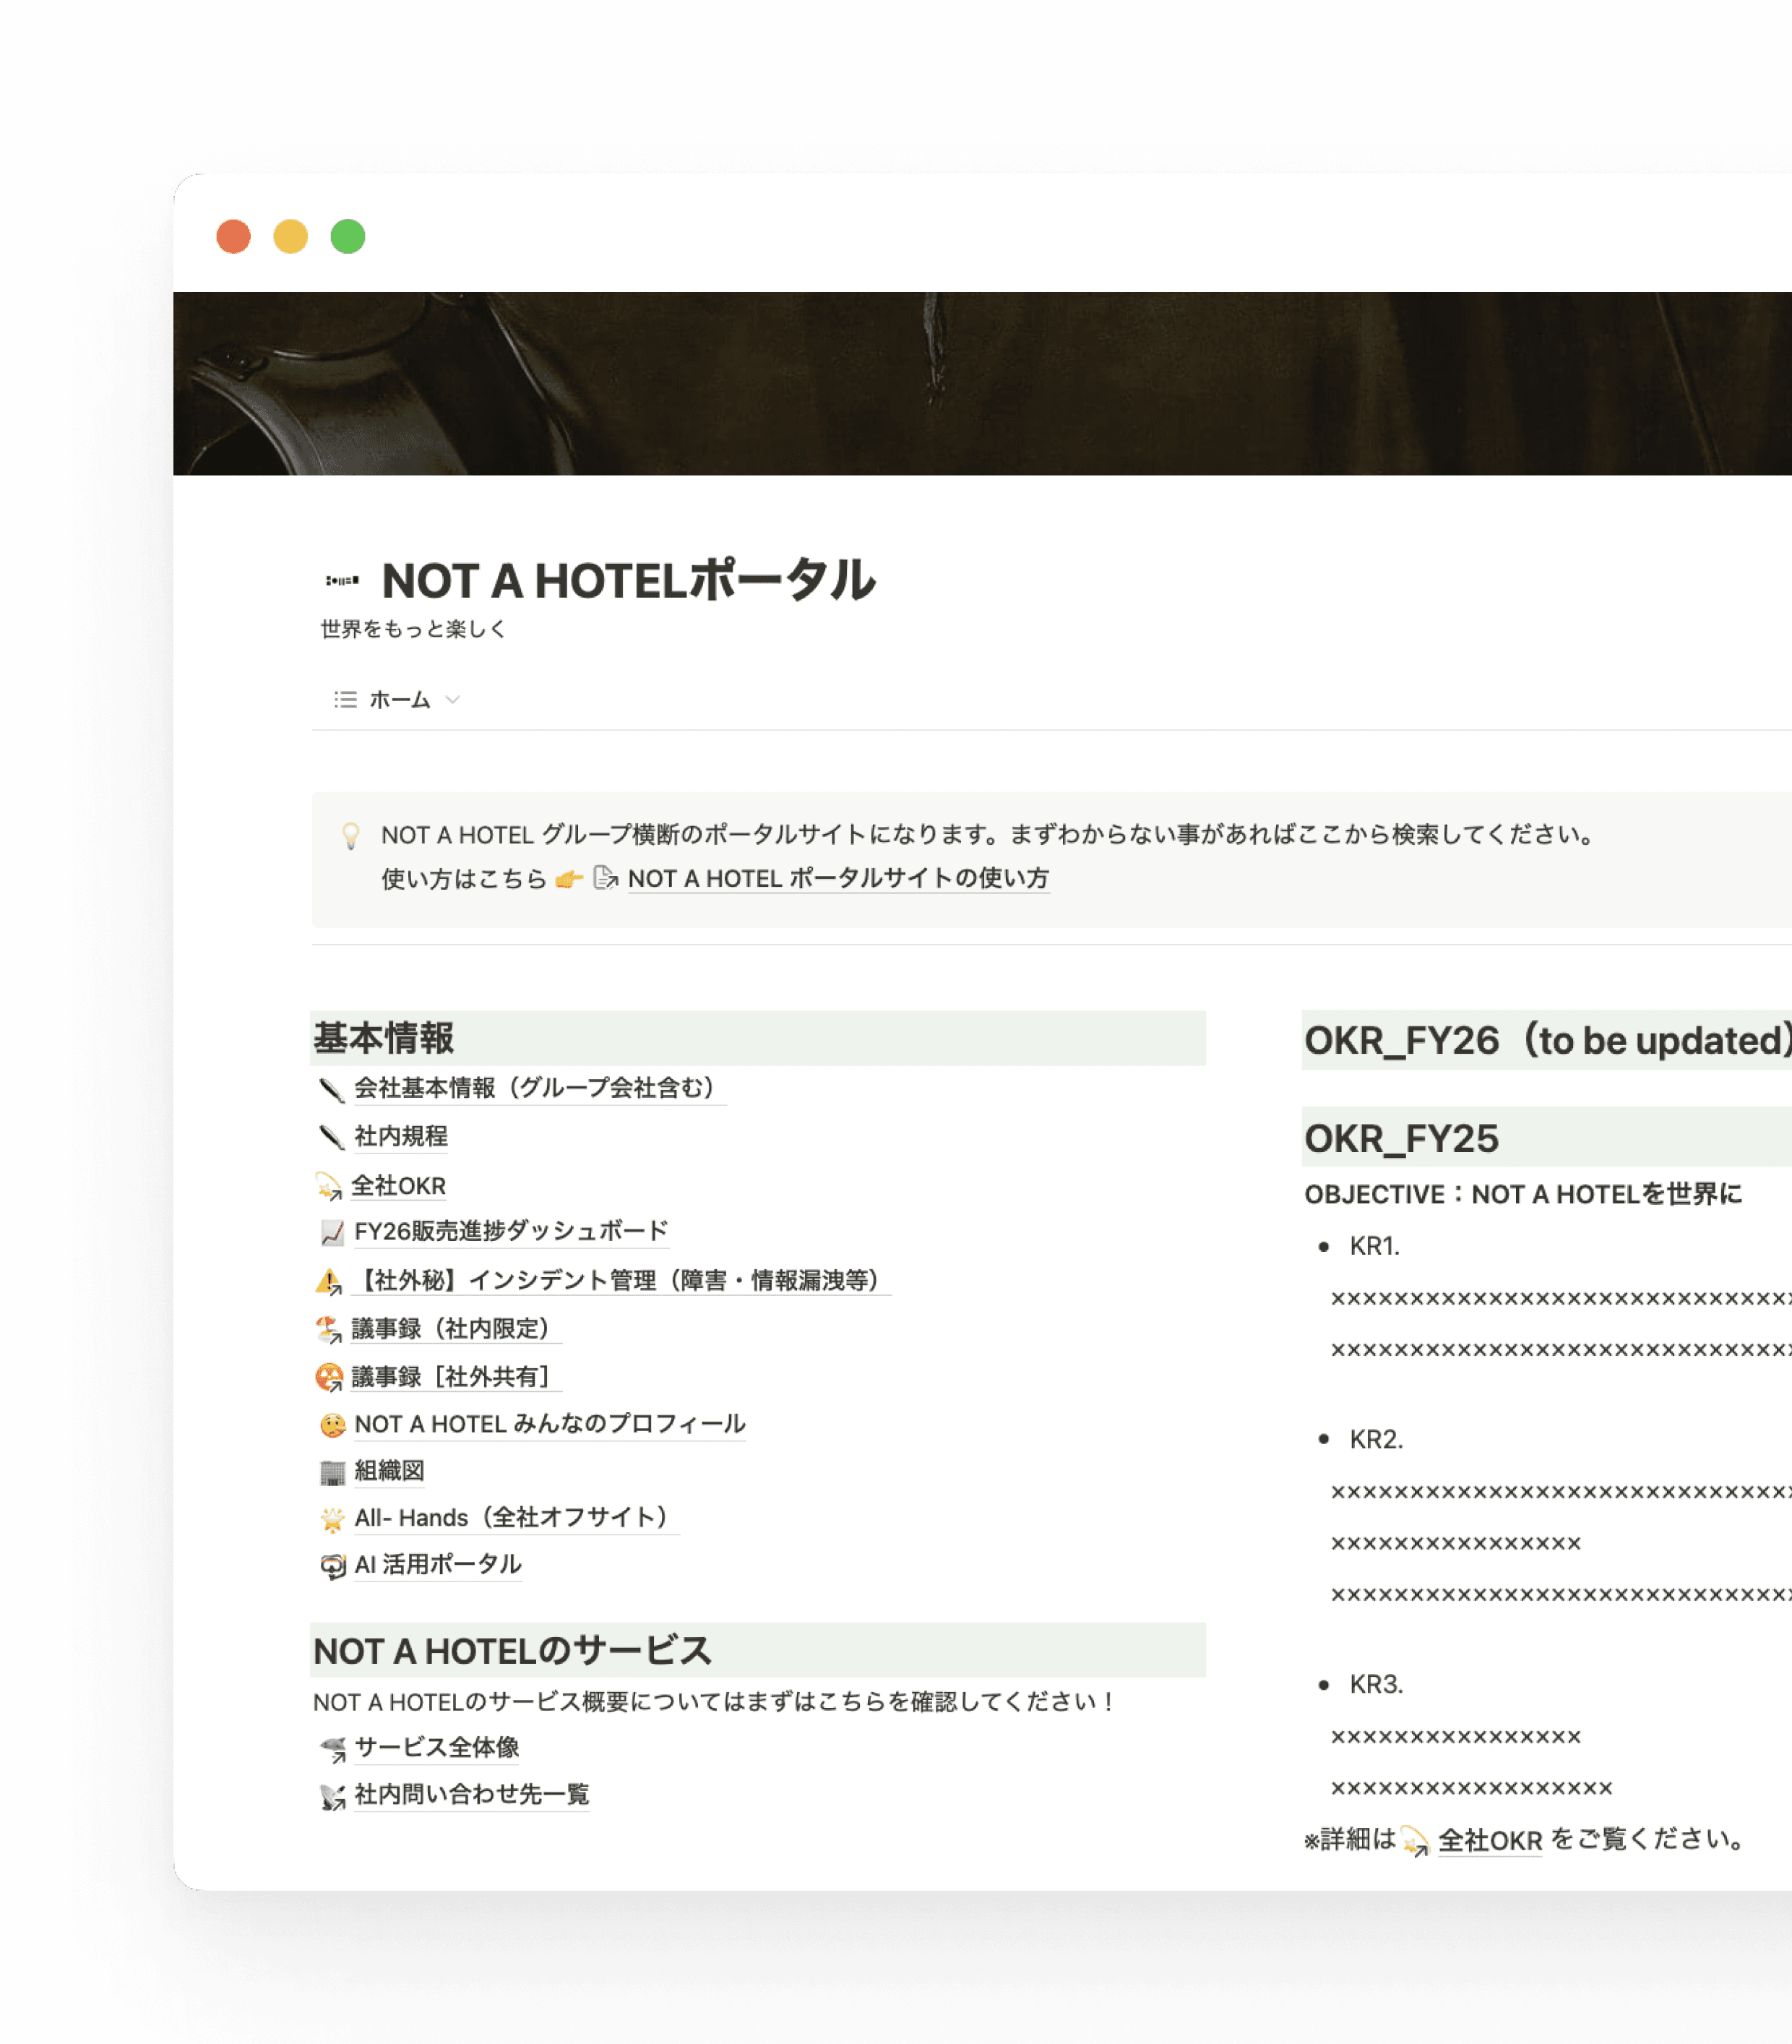Open the サービス全体像 link
The height and width of the screenshot is (2044, 1792).
coord(441,1746)
